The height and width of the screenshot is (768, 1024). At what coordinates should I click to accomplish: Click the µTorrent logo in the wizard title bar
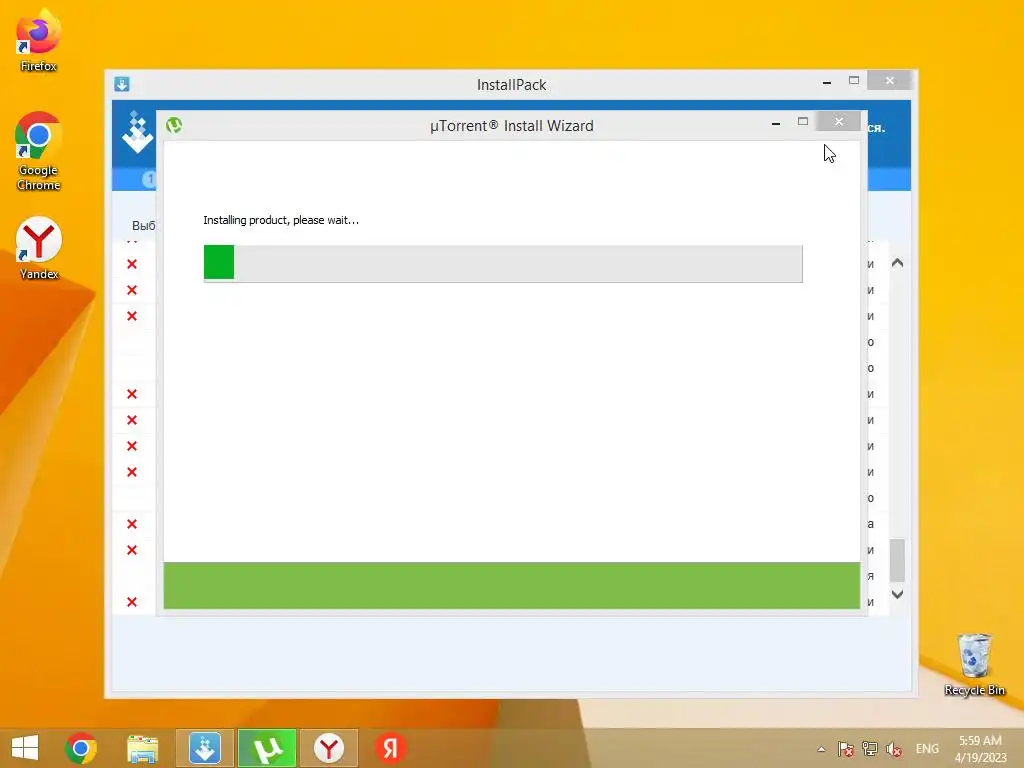pyautogui.click(x=174, y=125)
